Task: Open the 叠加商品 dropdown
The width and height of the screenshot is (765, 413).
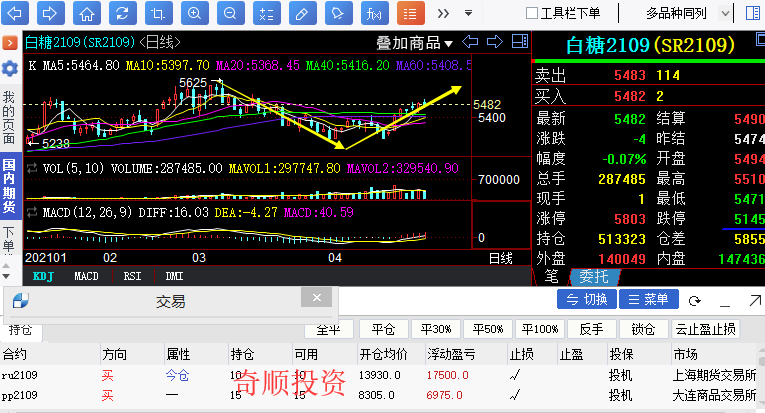Action: click(x=414, y=43)
